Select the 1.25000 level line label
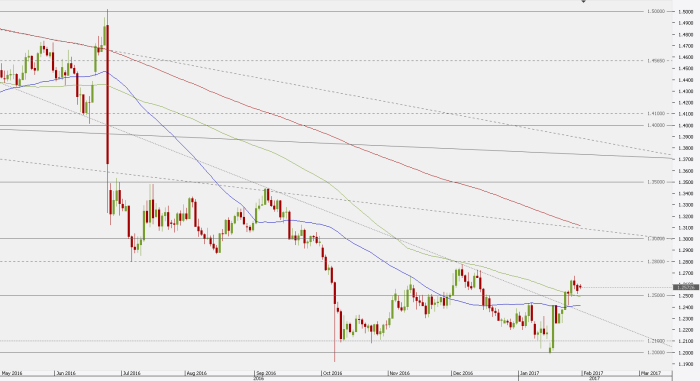 click(x=656, y=295)
